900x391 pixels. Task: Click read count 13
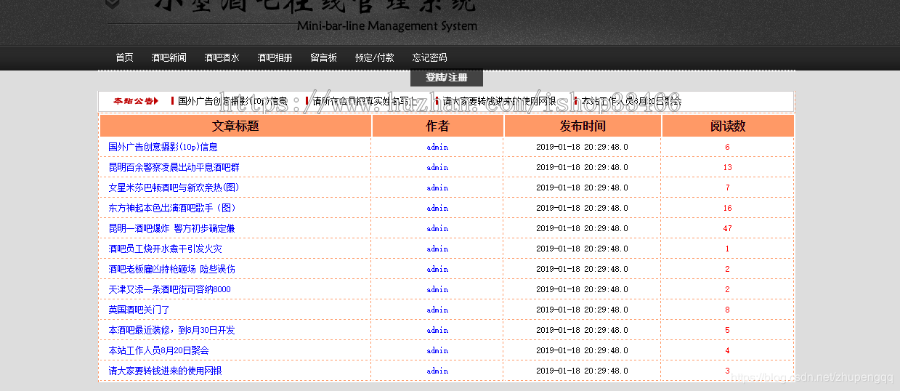[728, 167]
